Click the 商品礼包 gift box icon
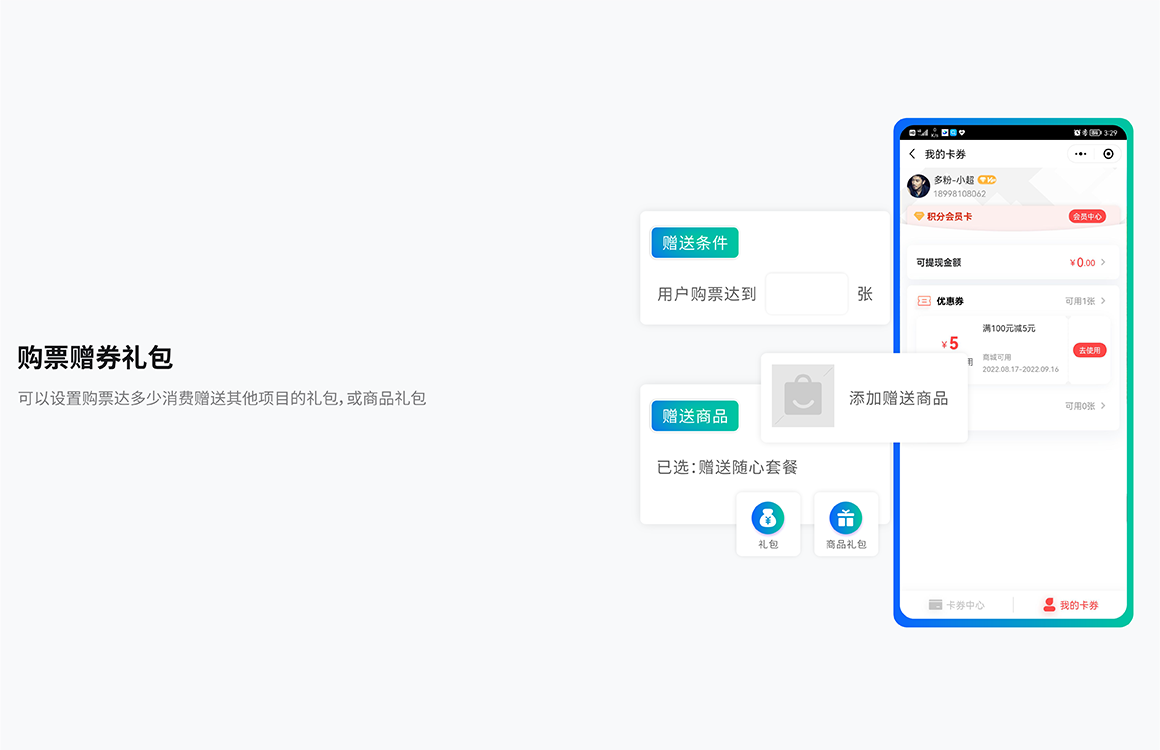 [x=846, y=518]
